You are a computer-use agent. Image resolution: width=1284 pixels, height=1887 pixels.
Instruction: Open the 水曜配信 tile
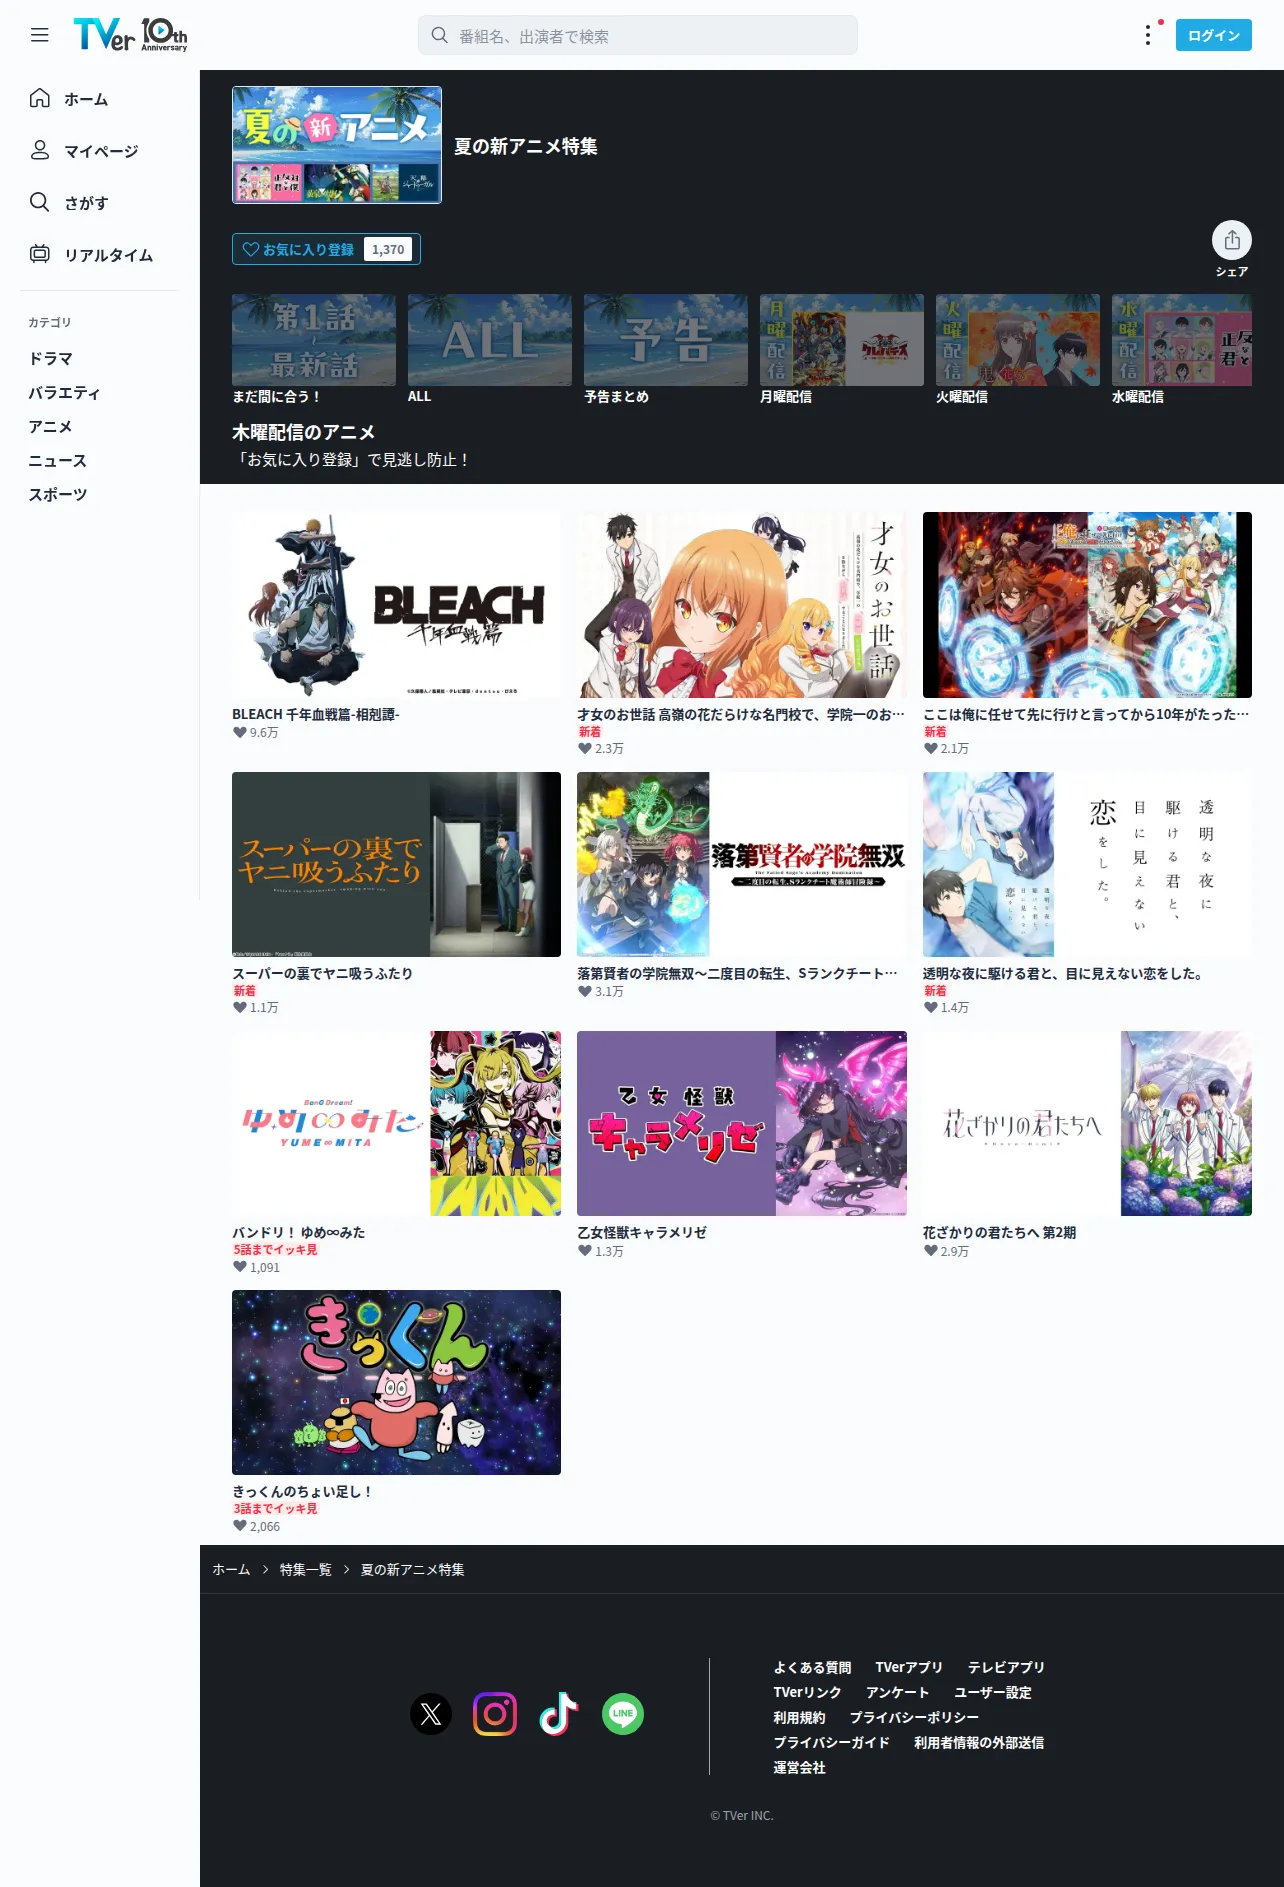1182,340
